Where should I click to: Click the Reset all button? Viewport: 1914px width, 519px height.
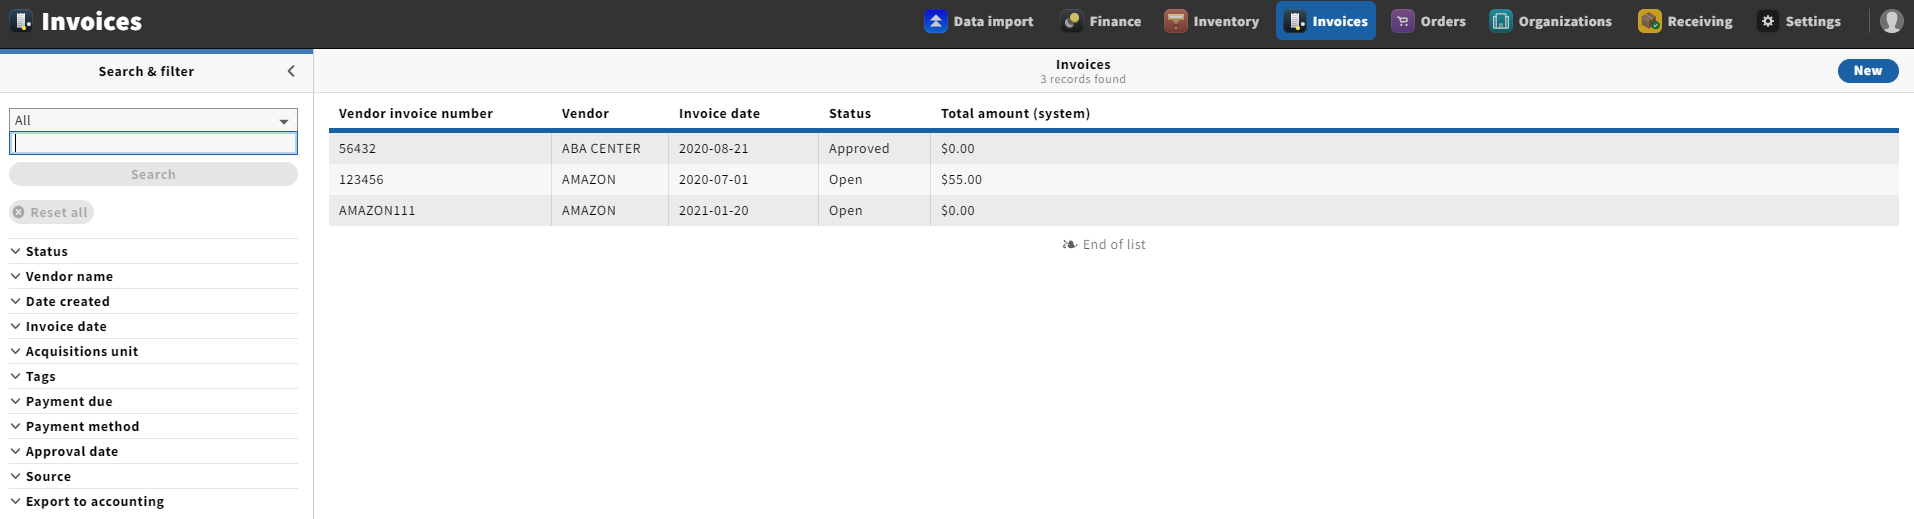coord(52,212)
